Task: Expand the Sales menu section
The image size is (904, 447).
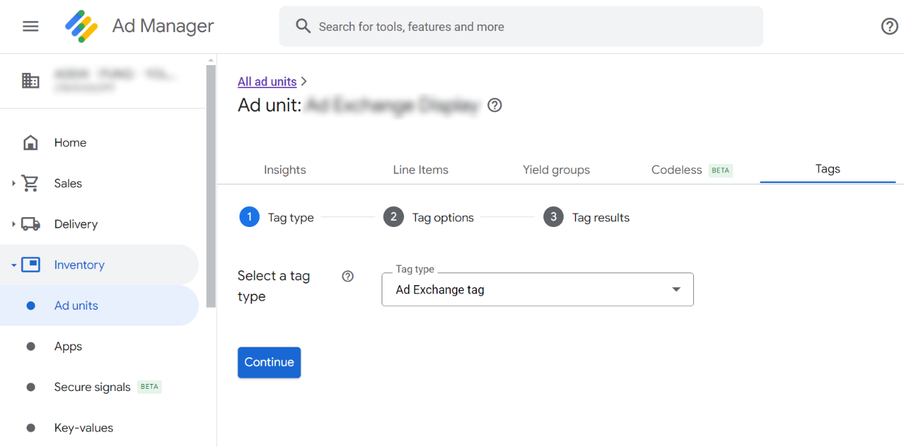Action: pyautogui.click(x=13, y=184)
